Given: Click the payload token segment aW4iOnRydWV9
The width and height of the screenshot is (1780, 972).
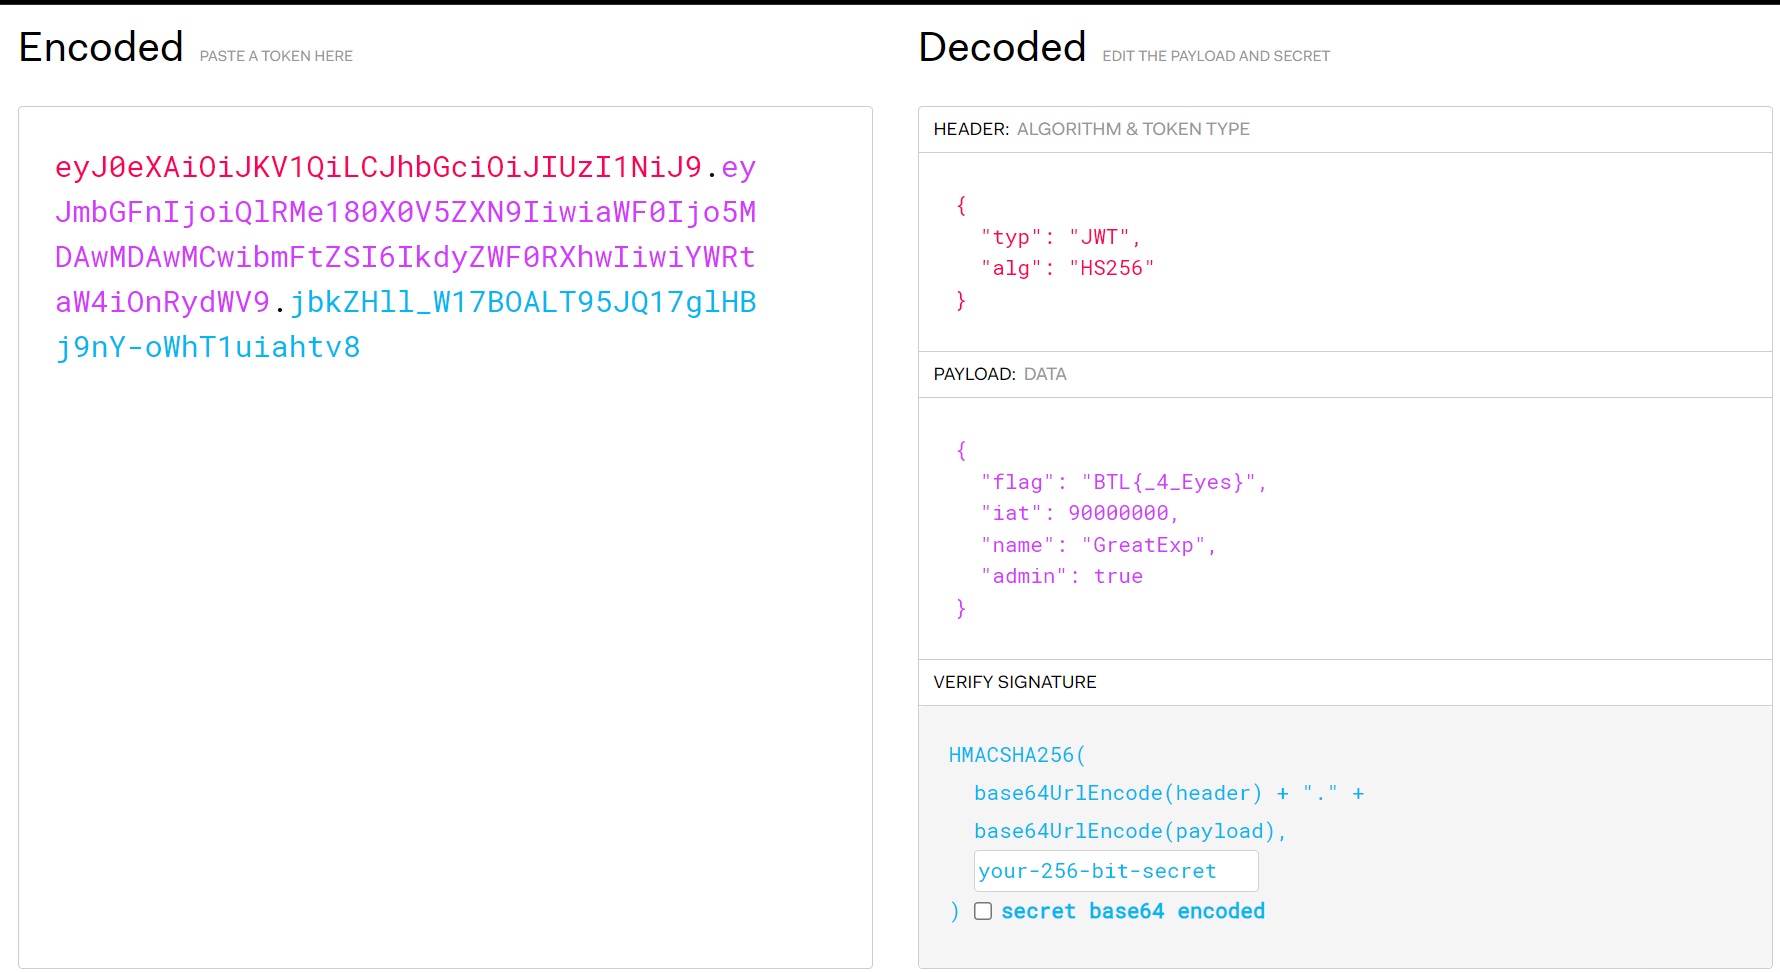Looking at the screenshot, I should [163, 302].
